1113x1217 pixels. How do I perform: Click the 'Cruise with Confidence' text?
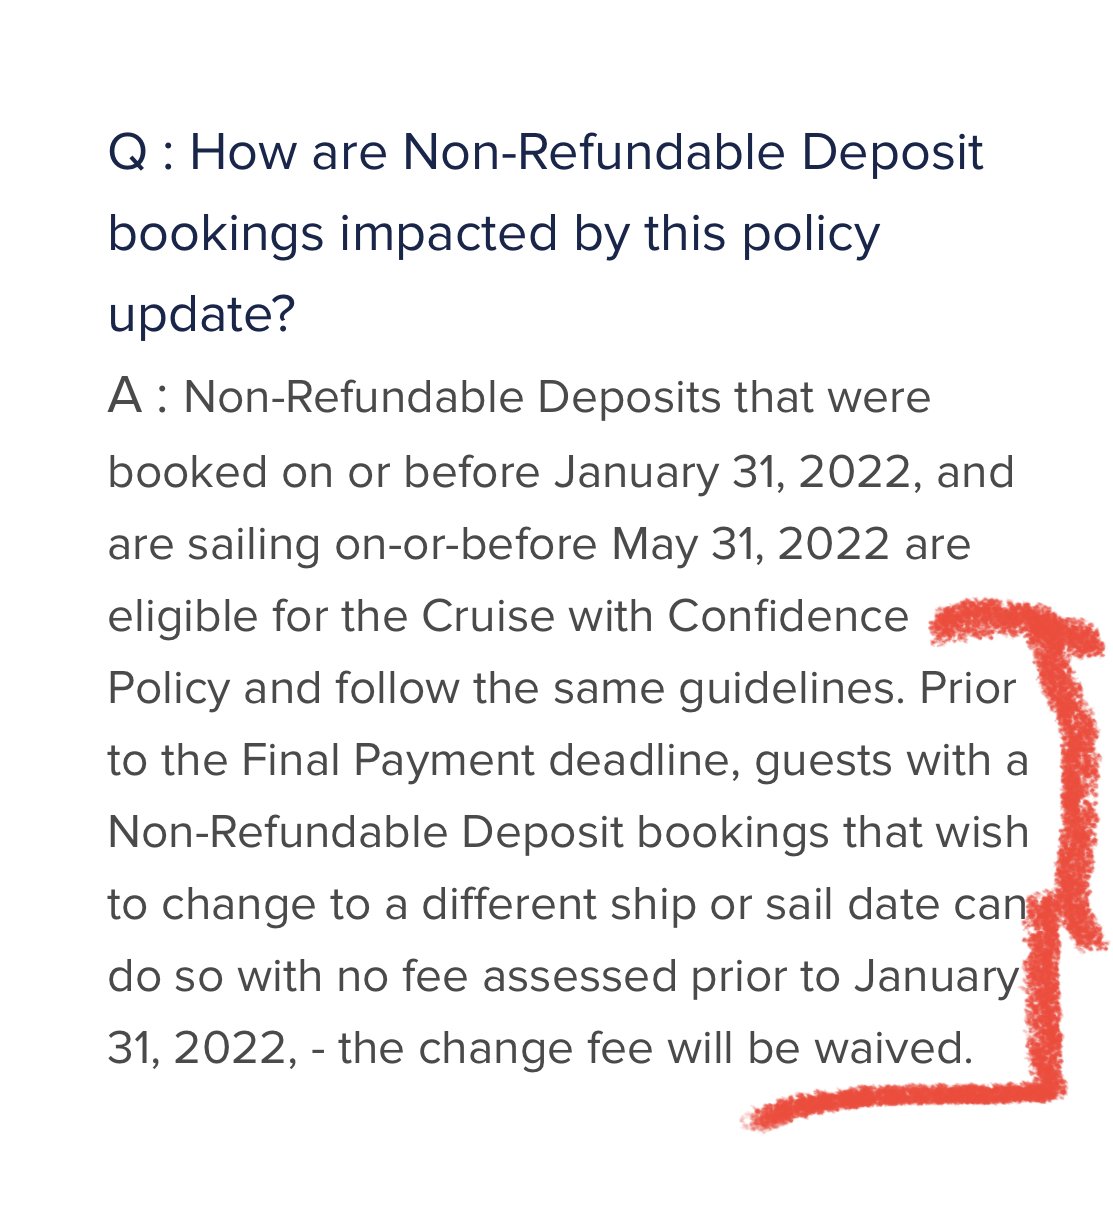click(665, 616)
